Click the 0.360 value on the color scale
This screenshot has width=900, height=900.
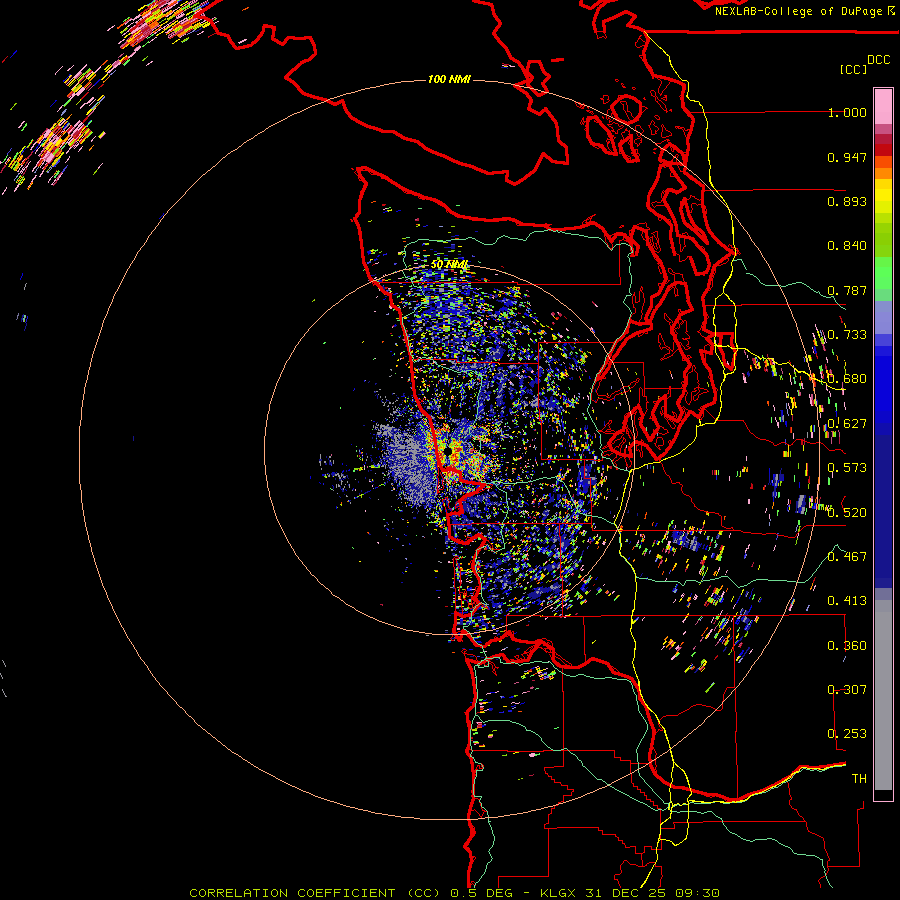tap(847, 646)
